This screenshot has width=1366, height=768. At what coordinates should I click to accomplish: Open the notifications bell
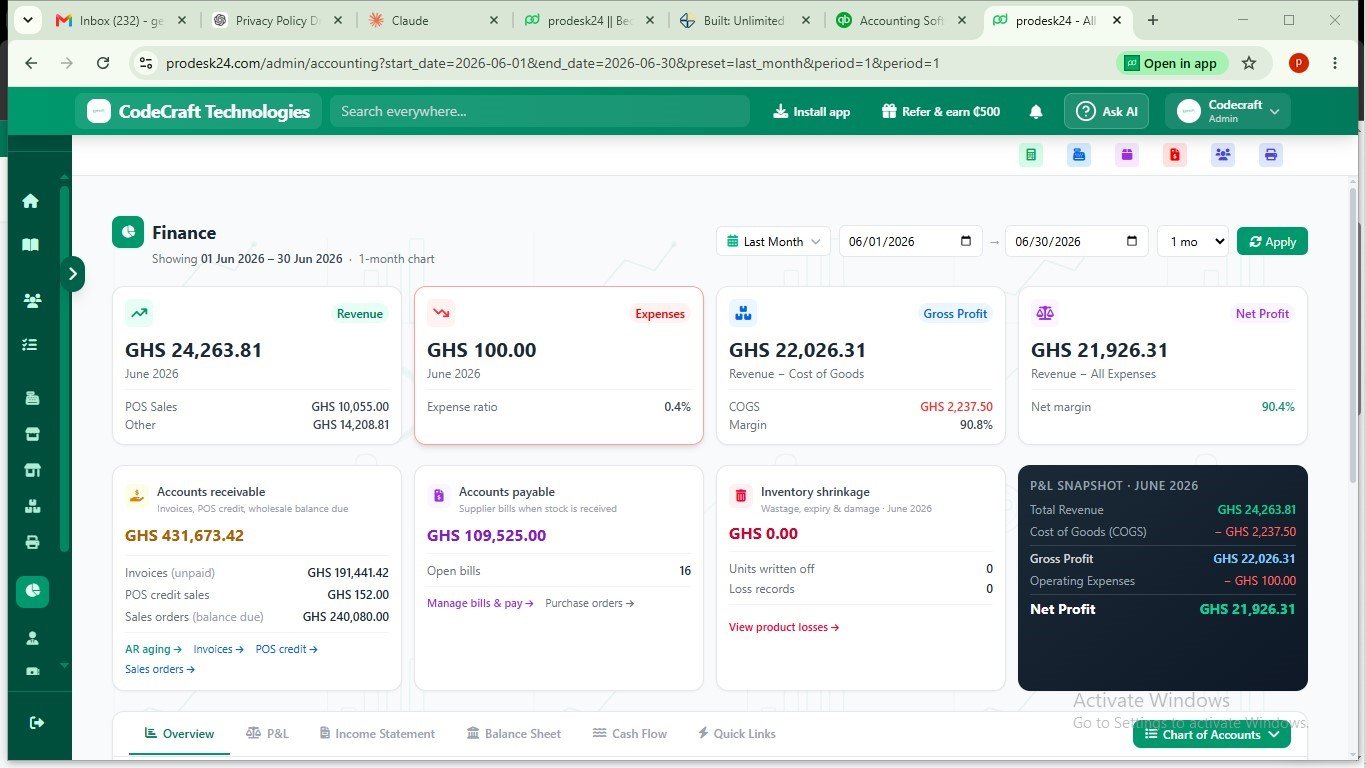point(1036,112)
